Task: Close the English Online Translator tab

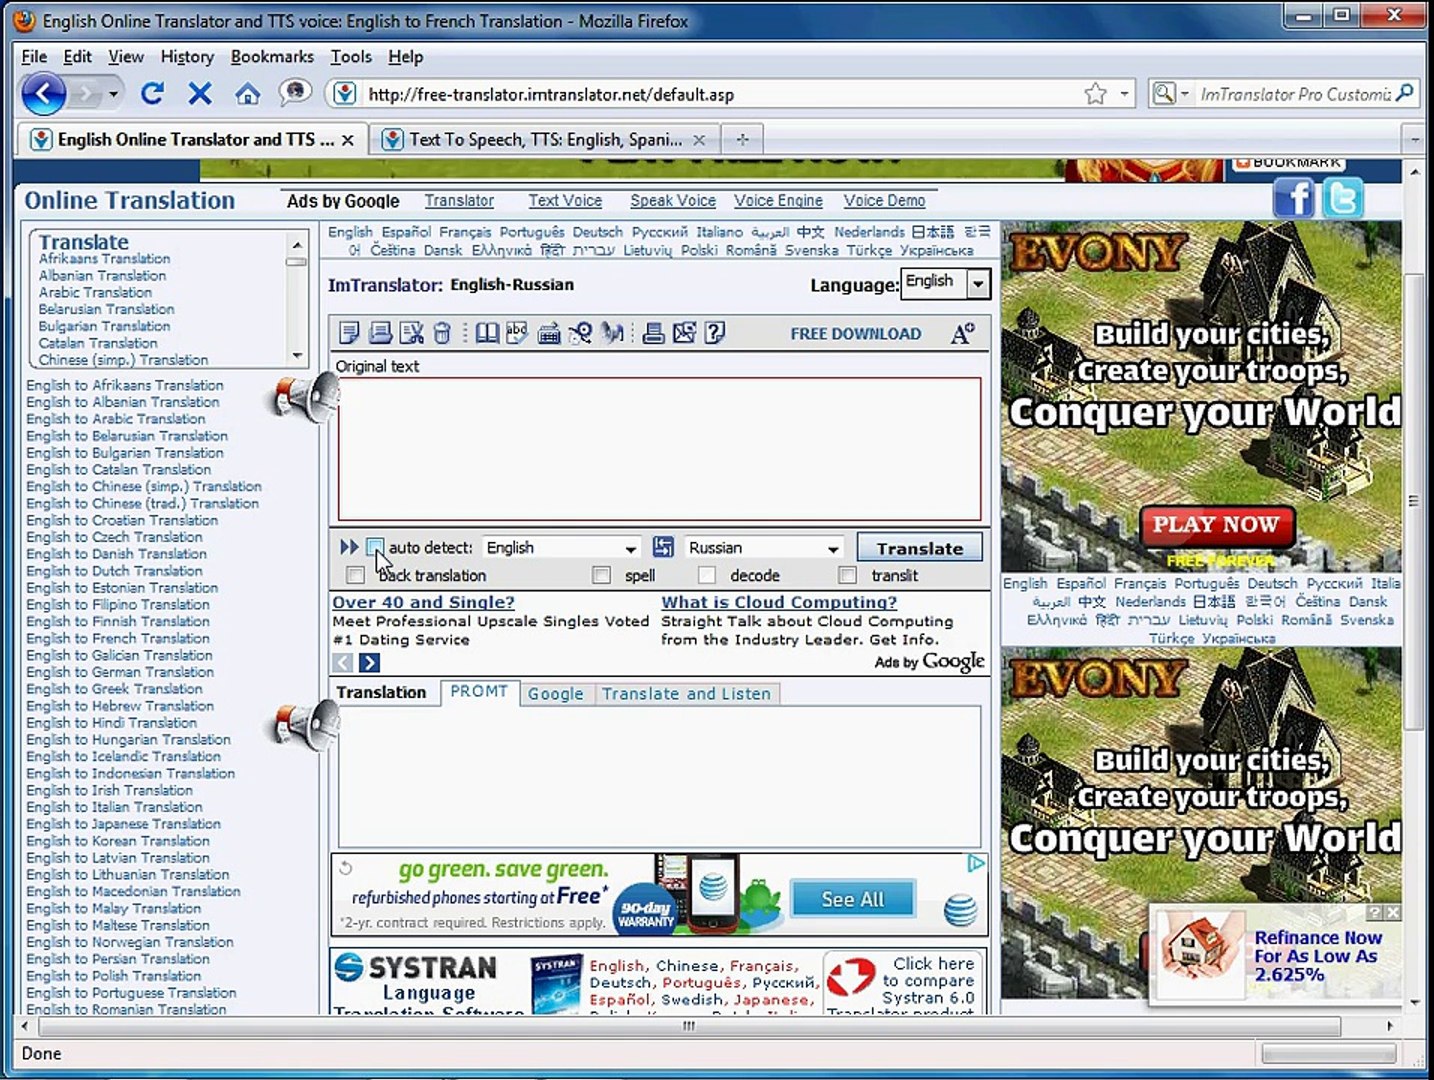Action: [347, 140]
